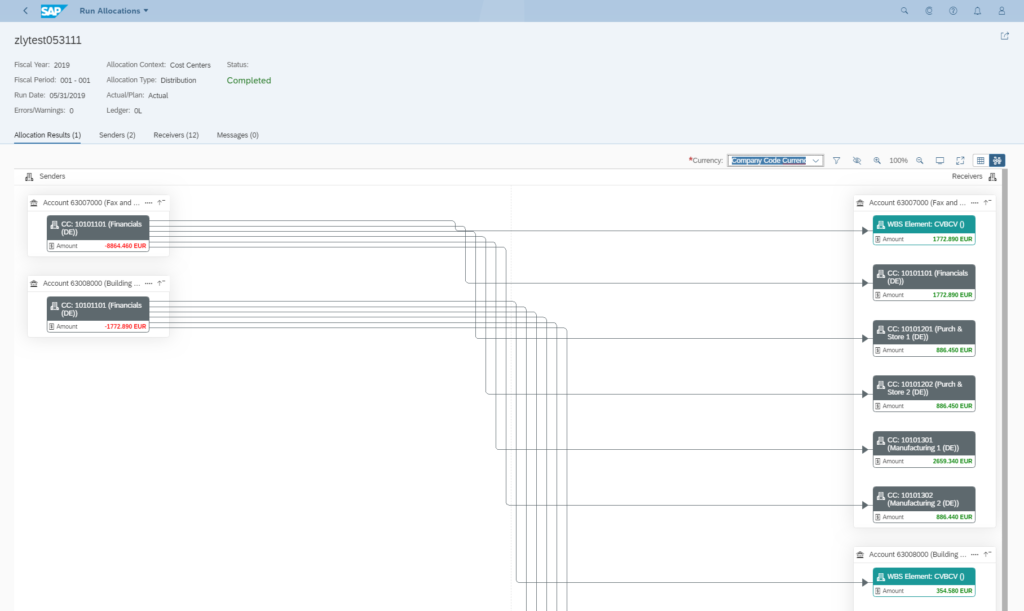Switch to table view toggle
Image resolution: width=1024 pixels, height=611 pixels.
[981, 160]
